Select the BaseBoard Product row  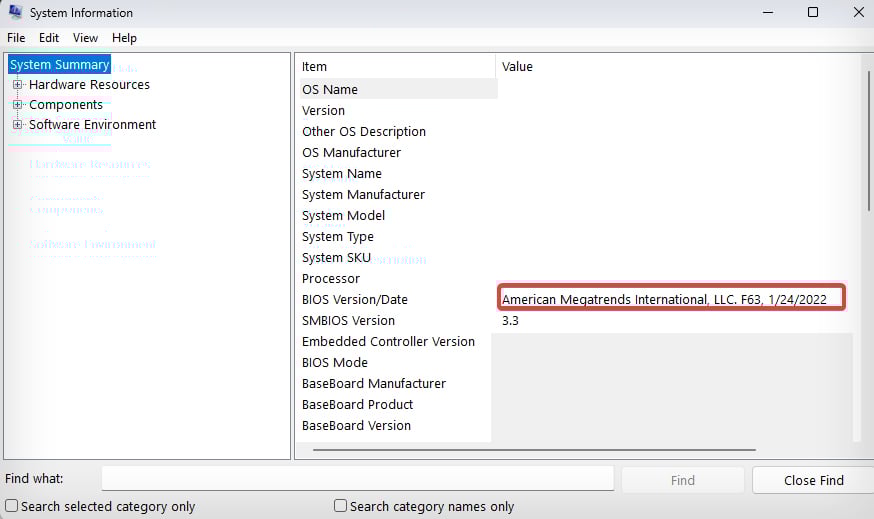pyautogui.click(x=357, y=405)
